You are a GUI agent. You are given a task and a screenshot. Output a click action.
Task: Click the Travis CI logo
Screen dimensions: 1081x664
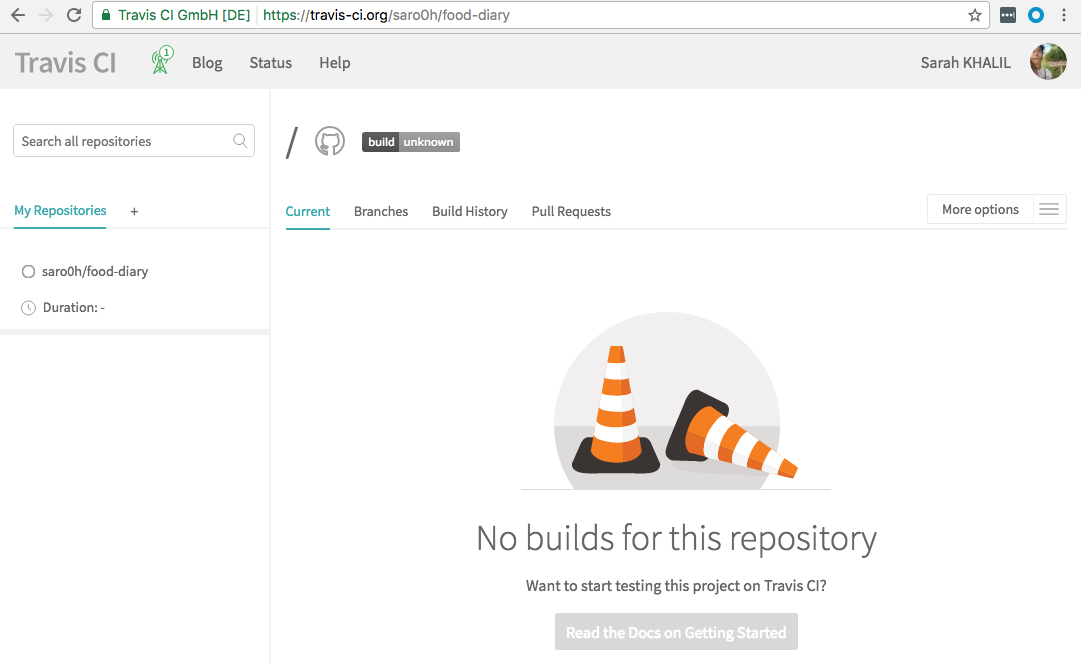(65, 63)
